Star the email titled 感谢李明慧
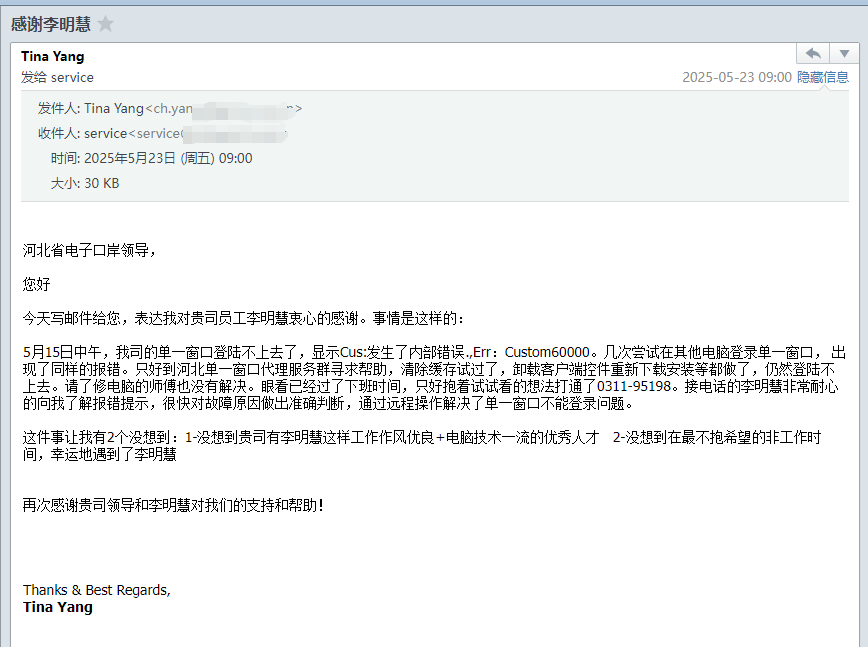Screen dimensions: 868x647 tap(105, 24)
